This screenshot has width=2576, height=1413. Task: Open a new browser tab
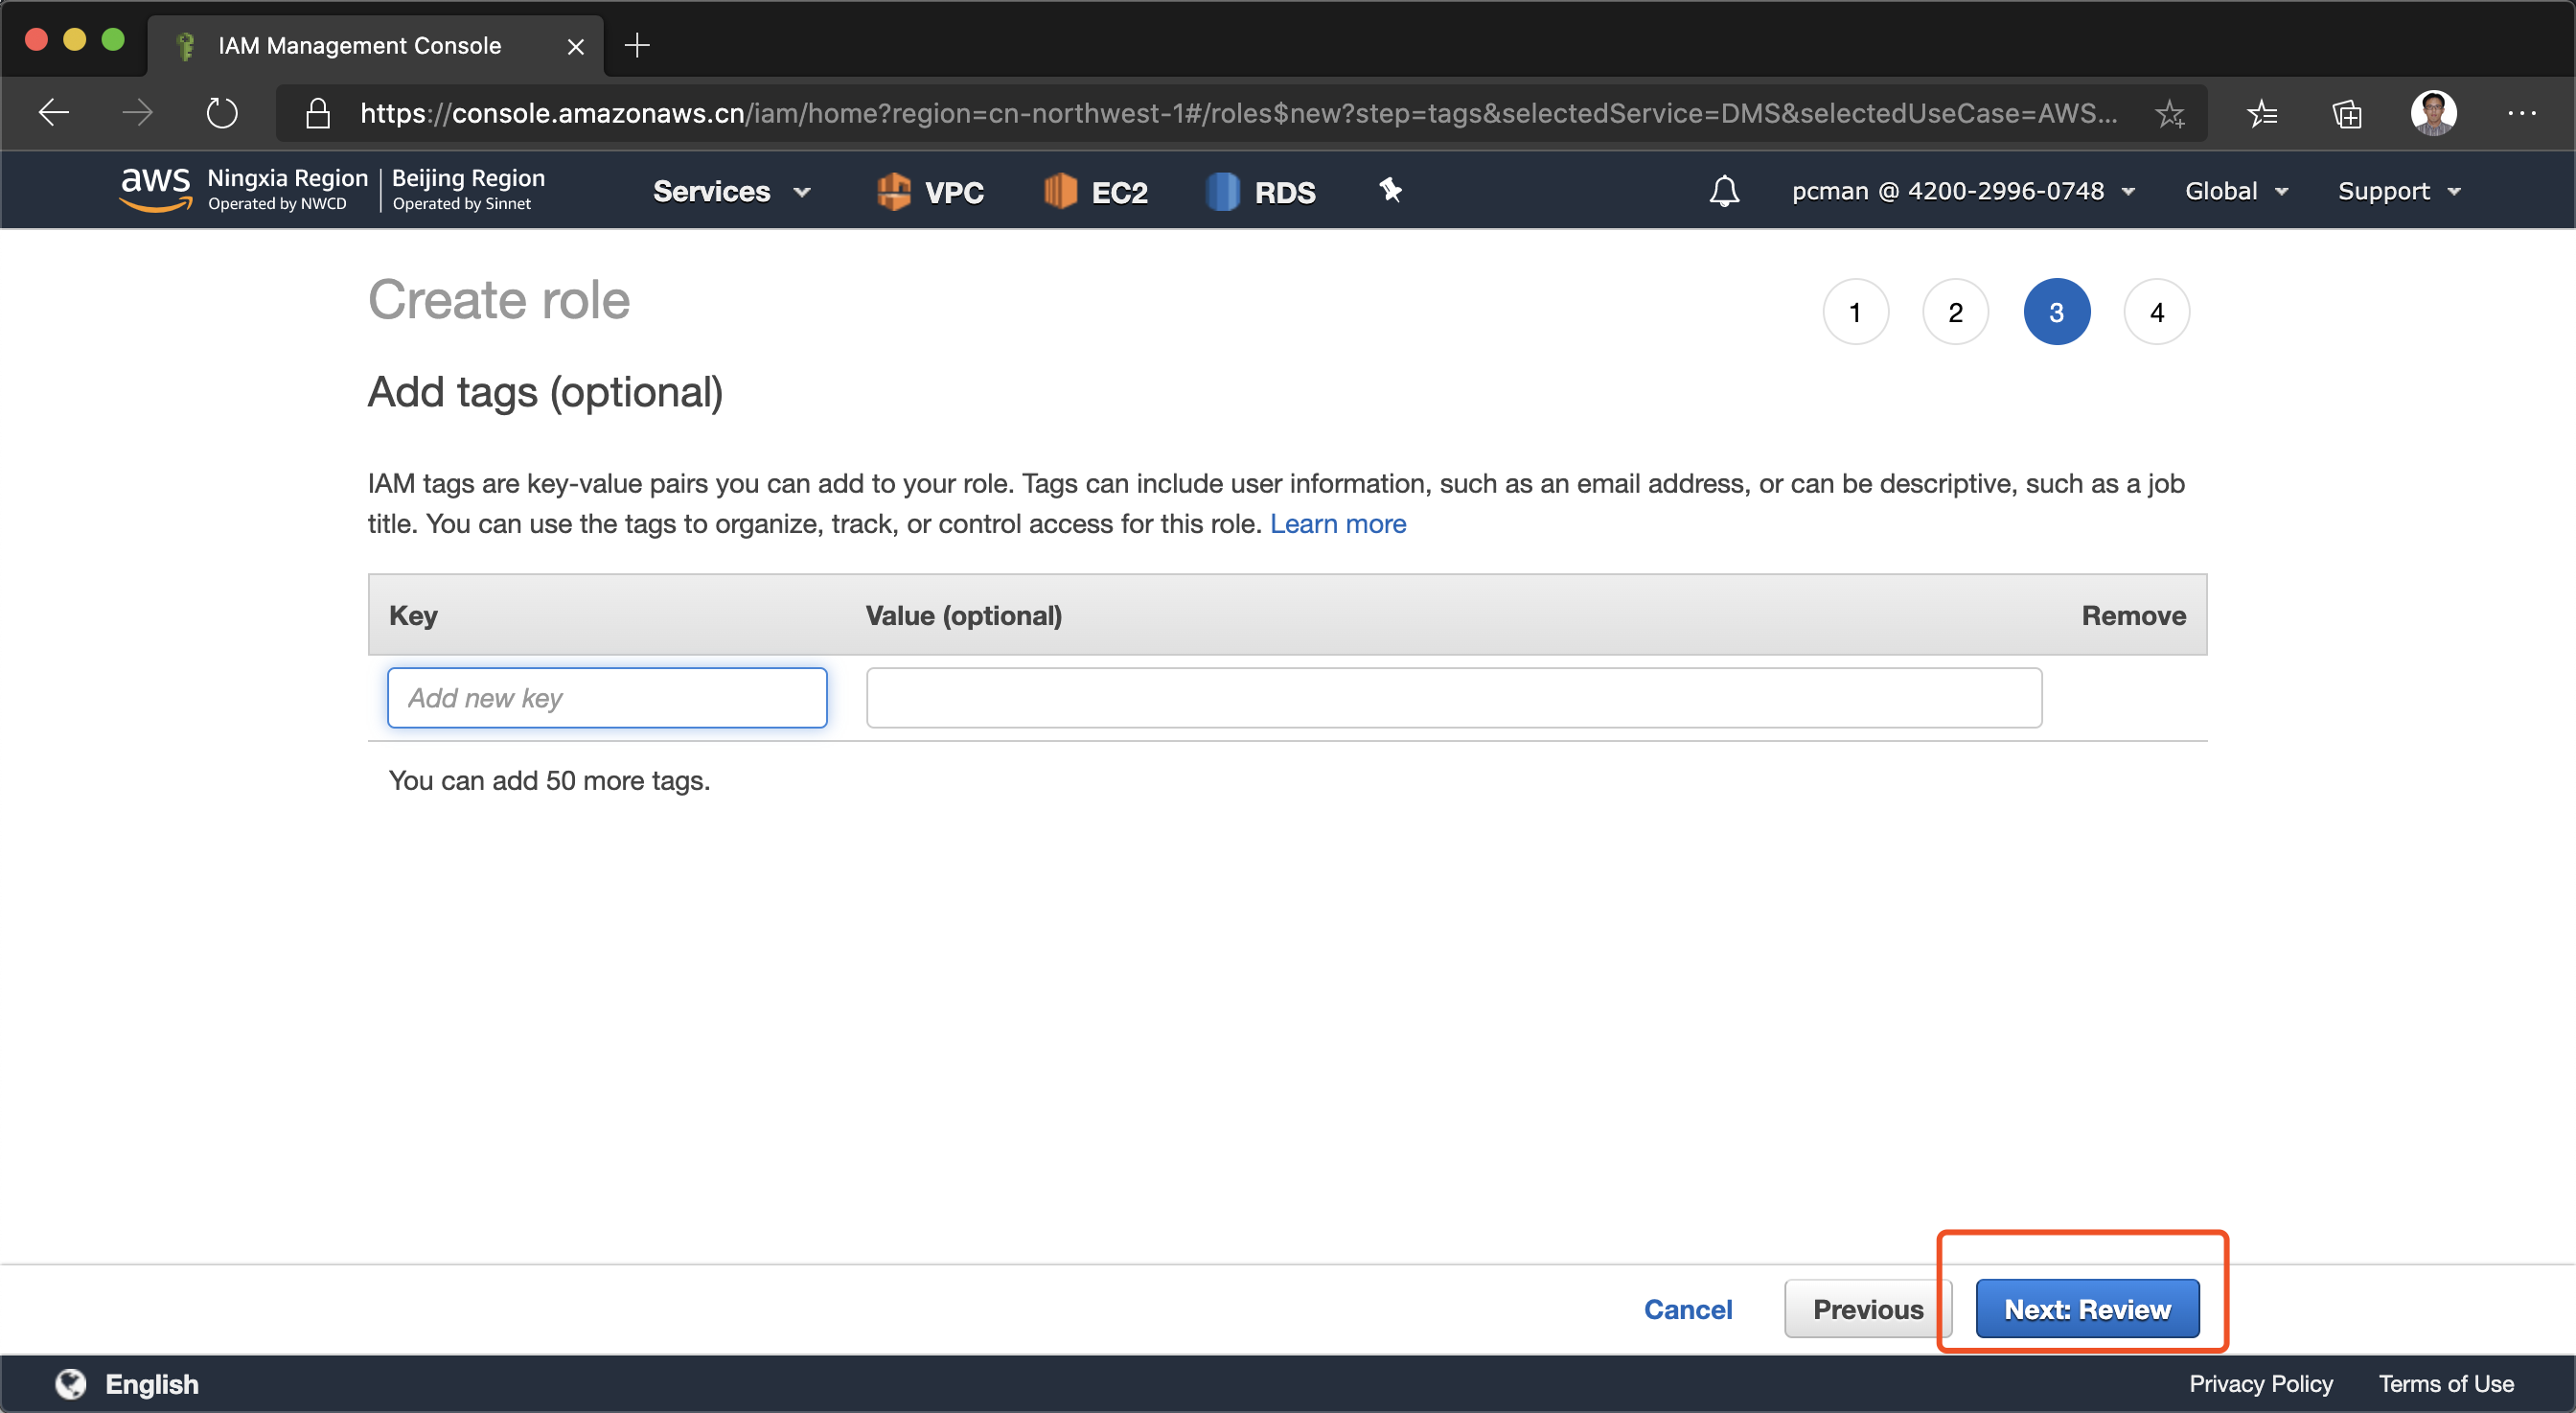tap(637, 45)
